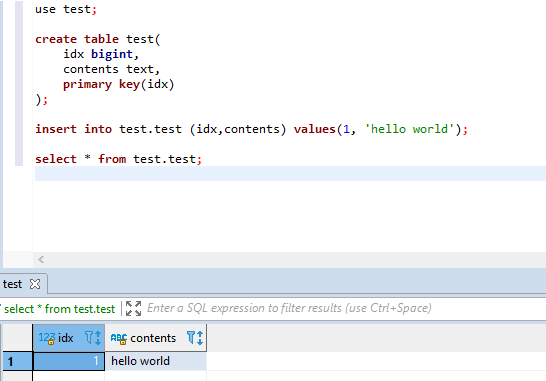Place cursor in the highlighted empty editor line
The image size is (546, 381).
tap(290, 173)
